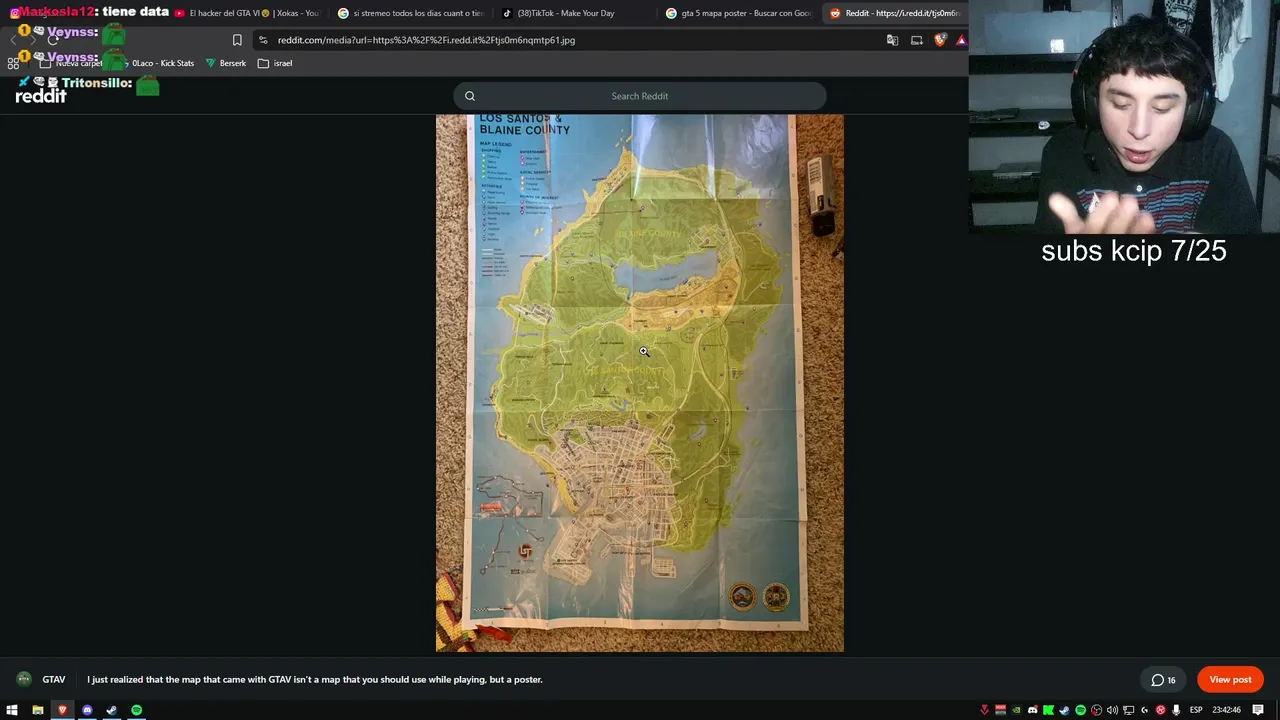The width and height of the screenshot is (1280, 720).
Task: Open the Windows Start menu
Action: coord(12,710)
